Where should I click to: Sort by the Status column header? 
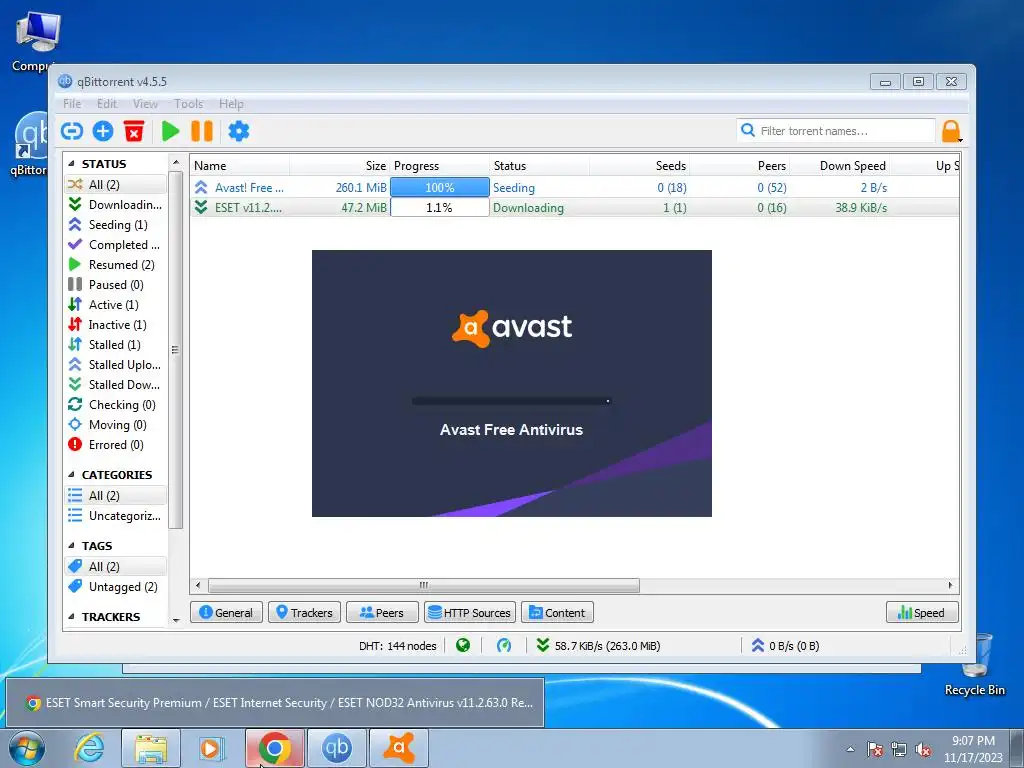539,166
